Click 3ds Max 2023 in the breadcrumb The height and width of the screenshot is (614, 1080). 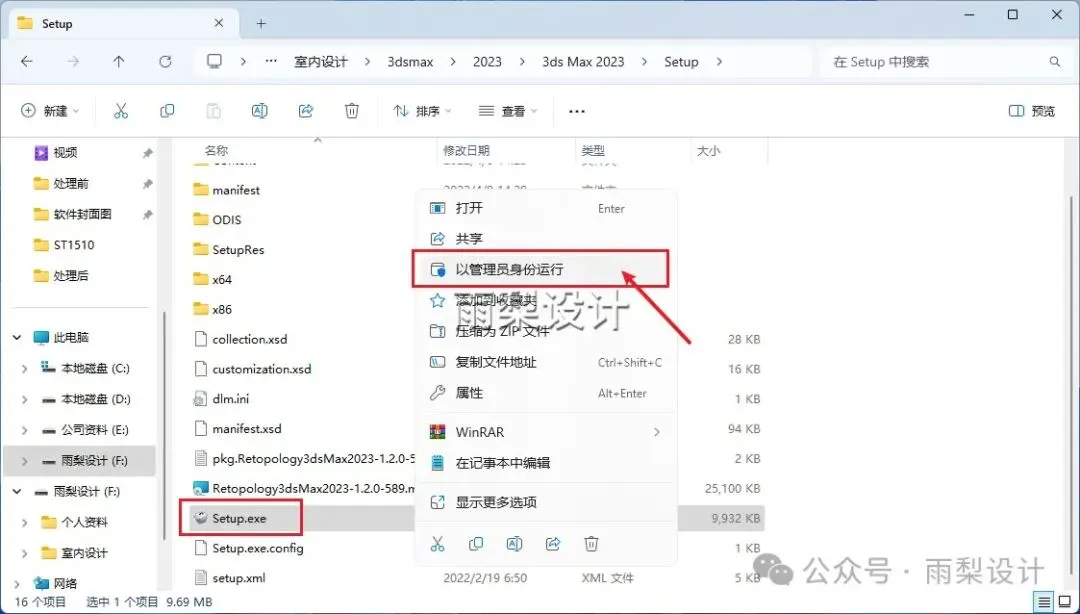tap(583, 61)
